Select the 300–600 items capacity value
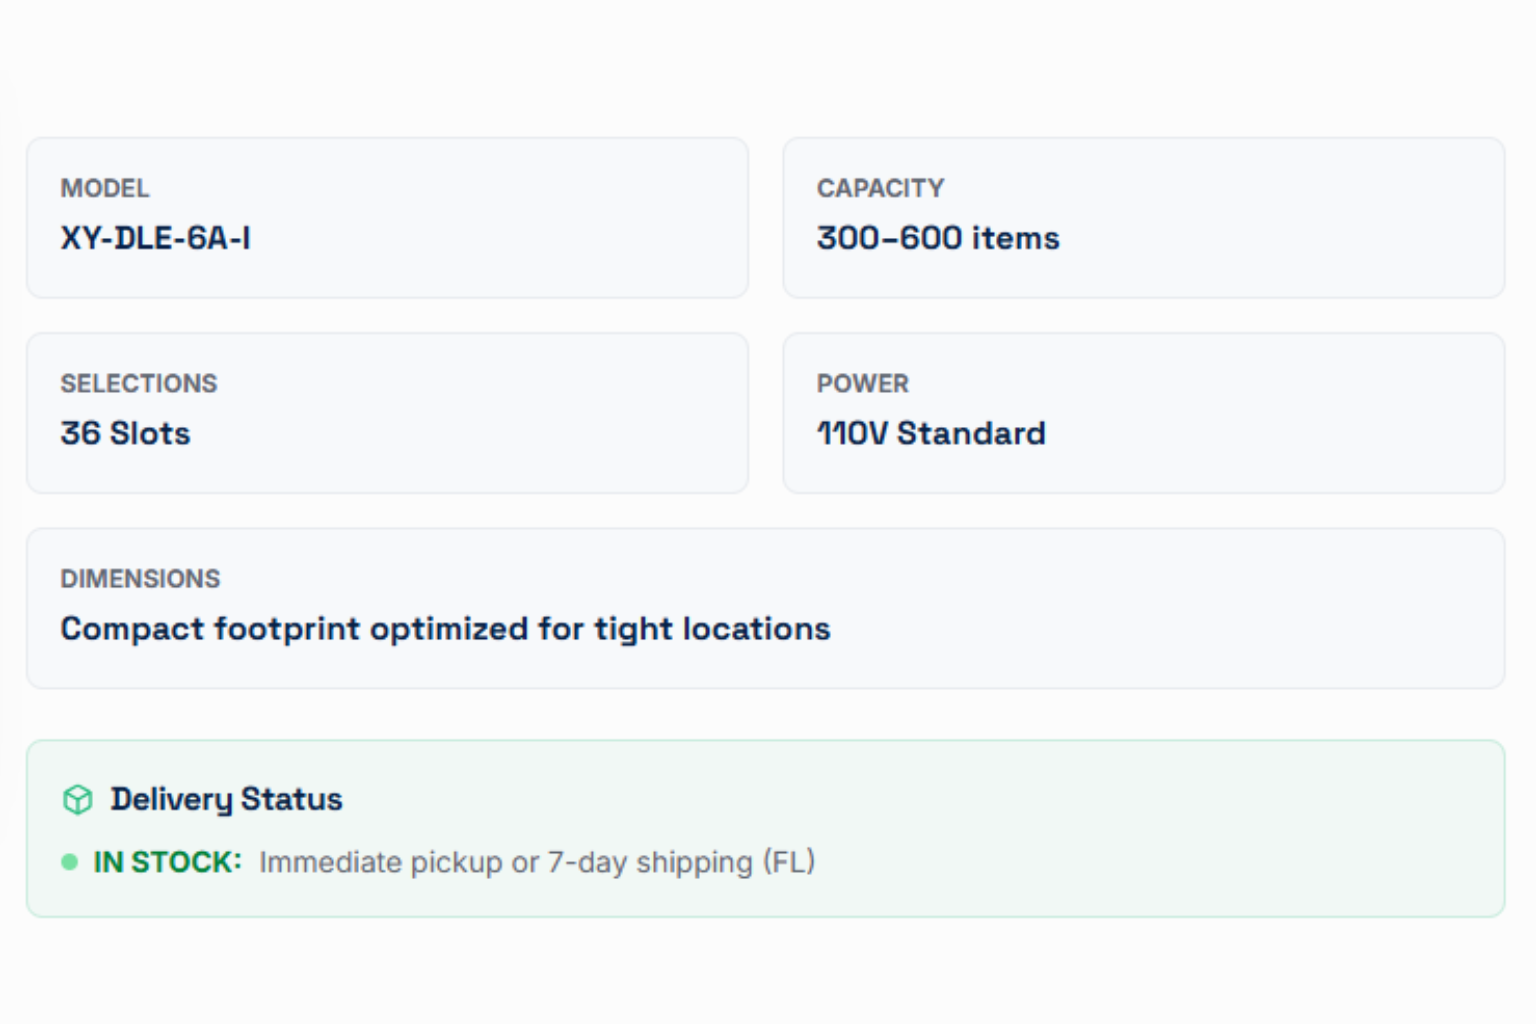 [x=937, y=238]
